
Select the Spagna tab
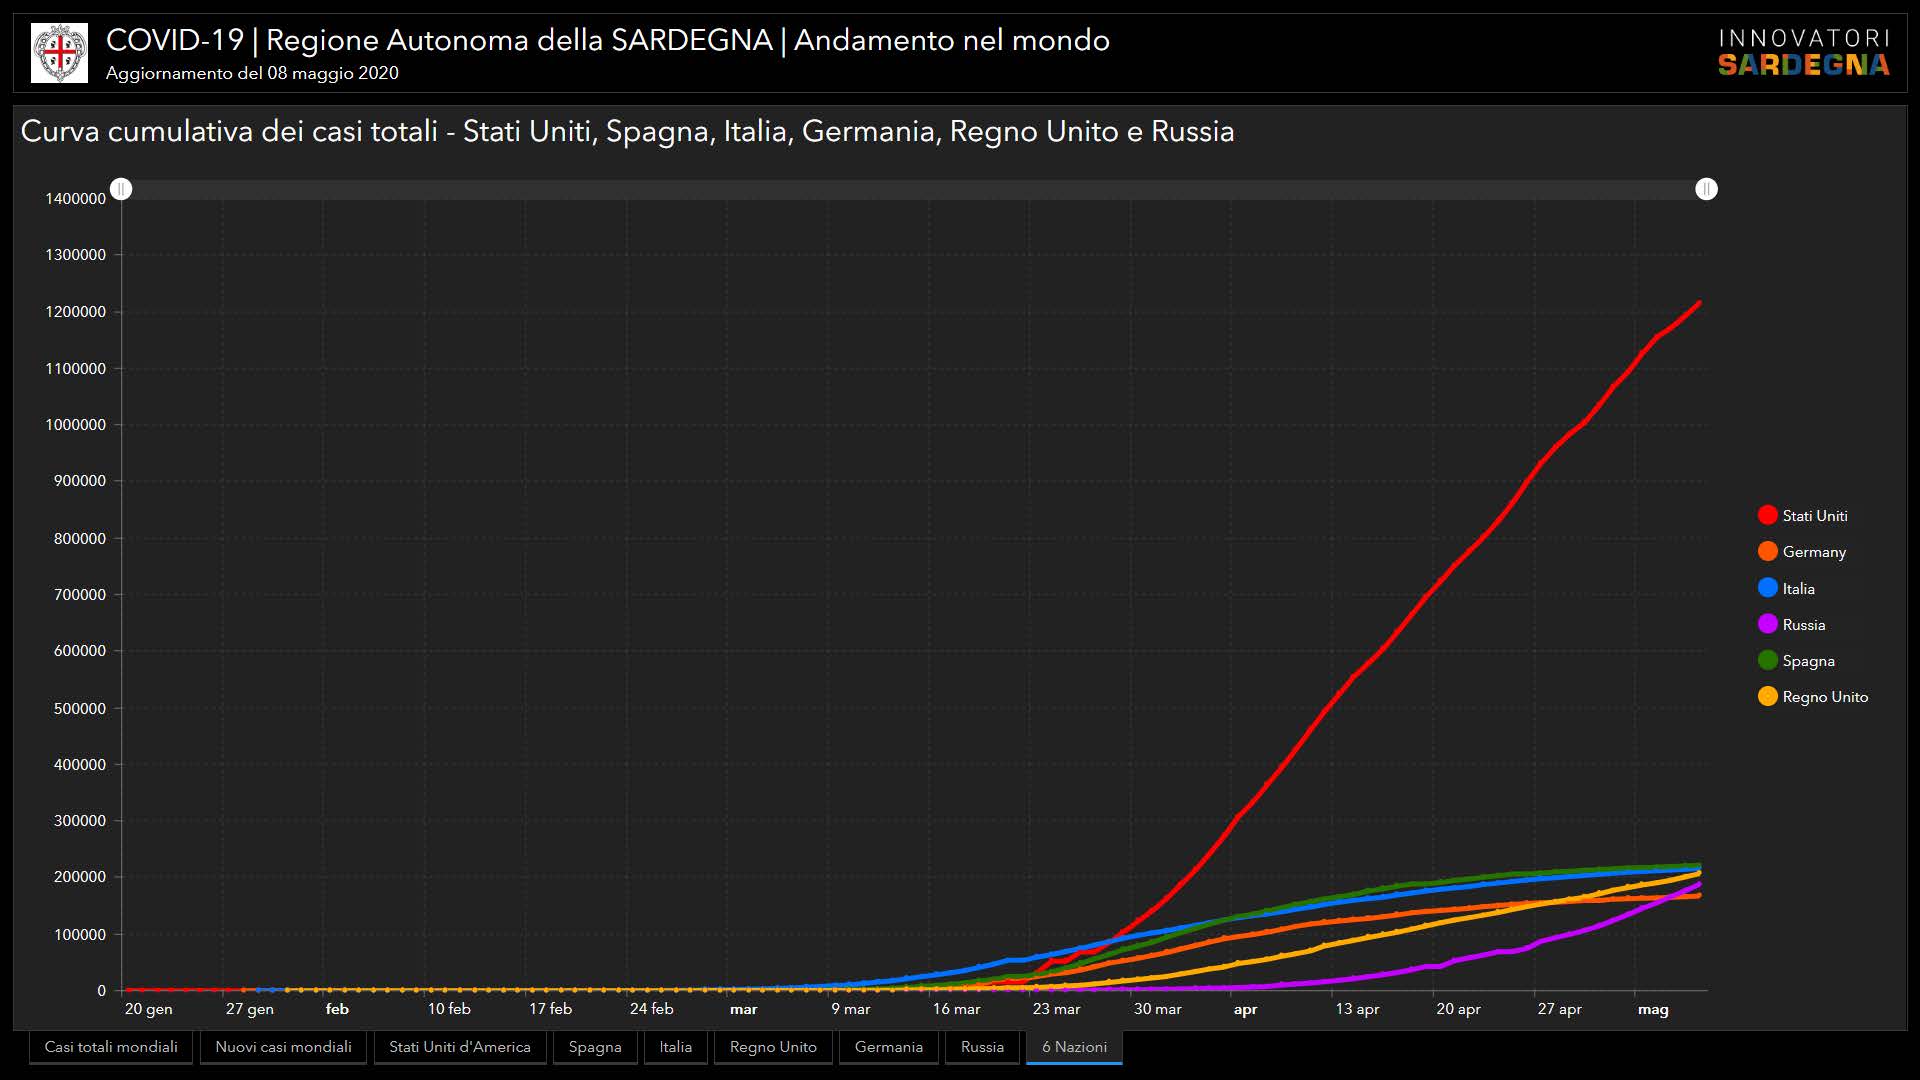[595, 1047]
